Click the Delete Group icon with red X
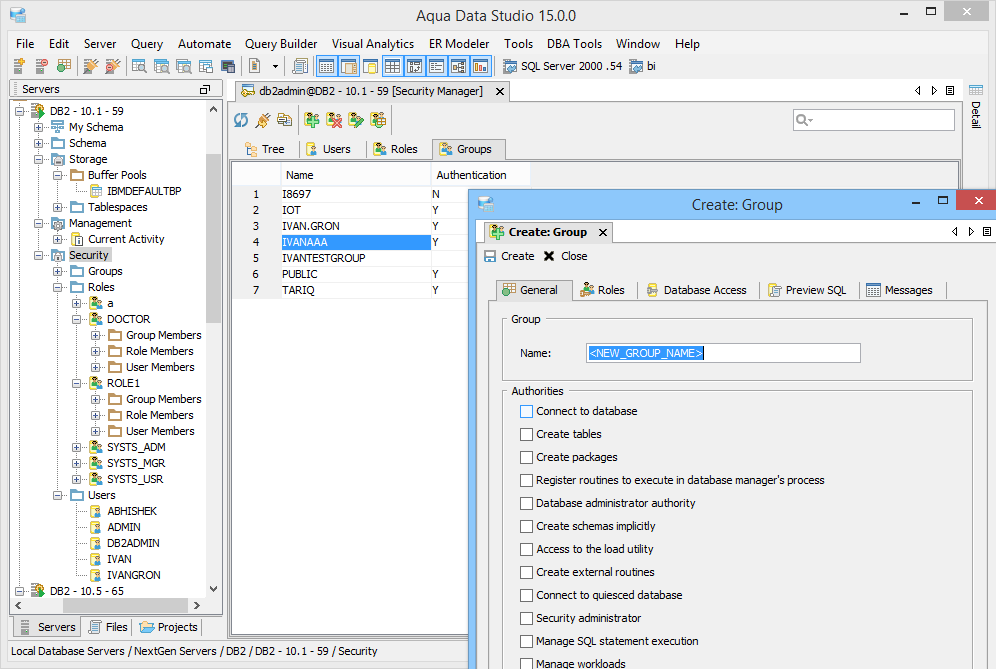Screen dimensions: 996x669 (333, 119)
